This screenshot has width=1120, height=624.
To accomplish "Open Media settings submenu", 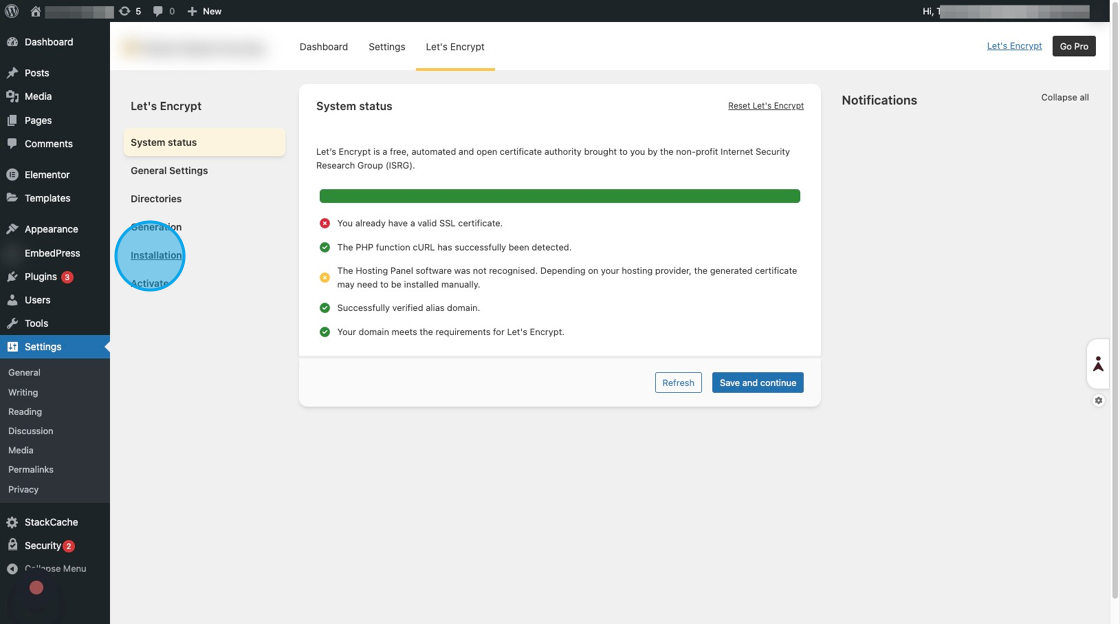I will tap(21, 451).
